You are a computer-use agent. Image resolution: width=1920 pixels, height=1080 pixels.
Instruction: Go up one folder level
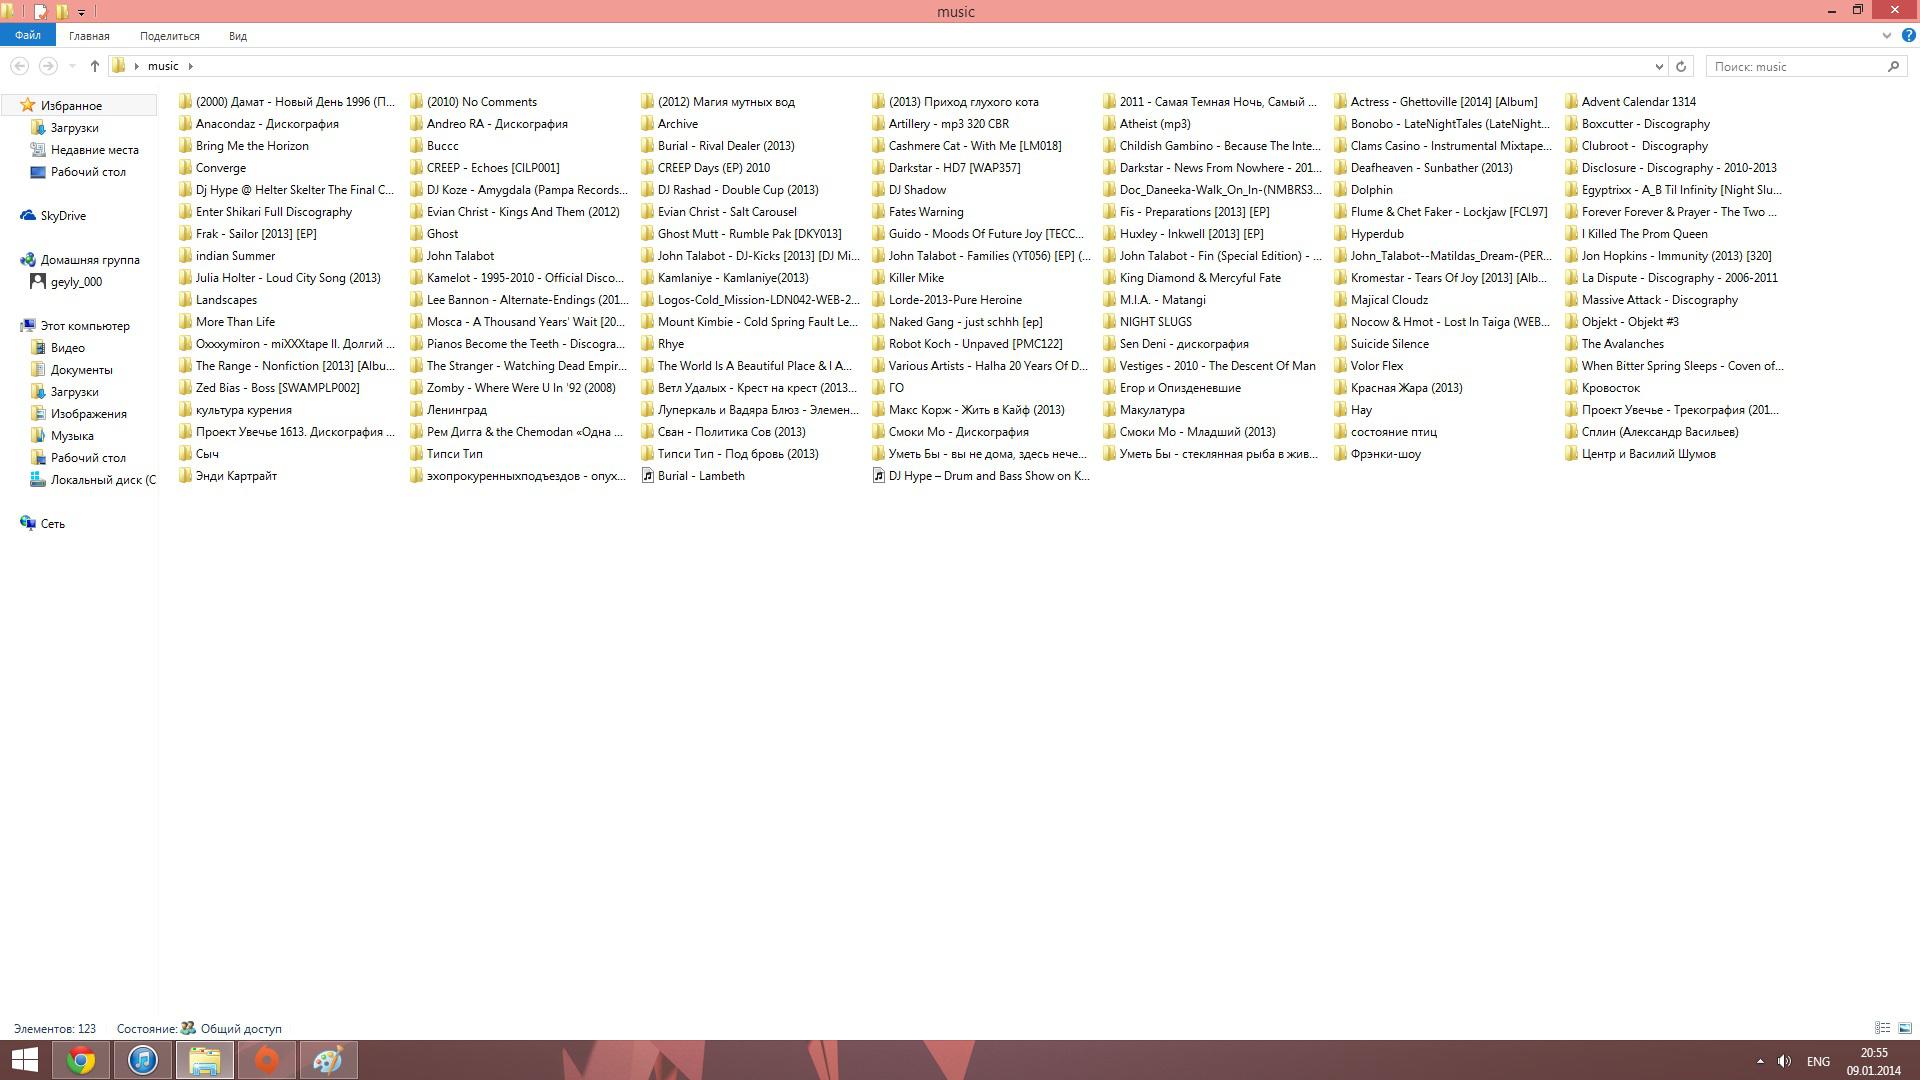(x=94, y=66)
